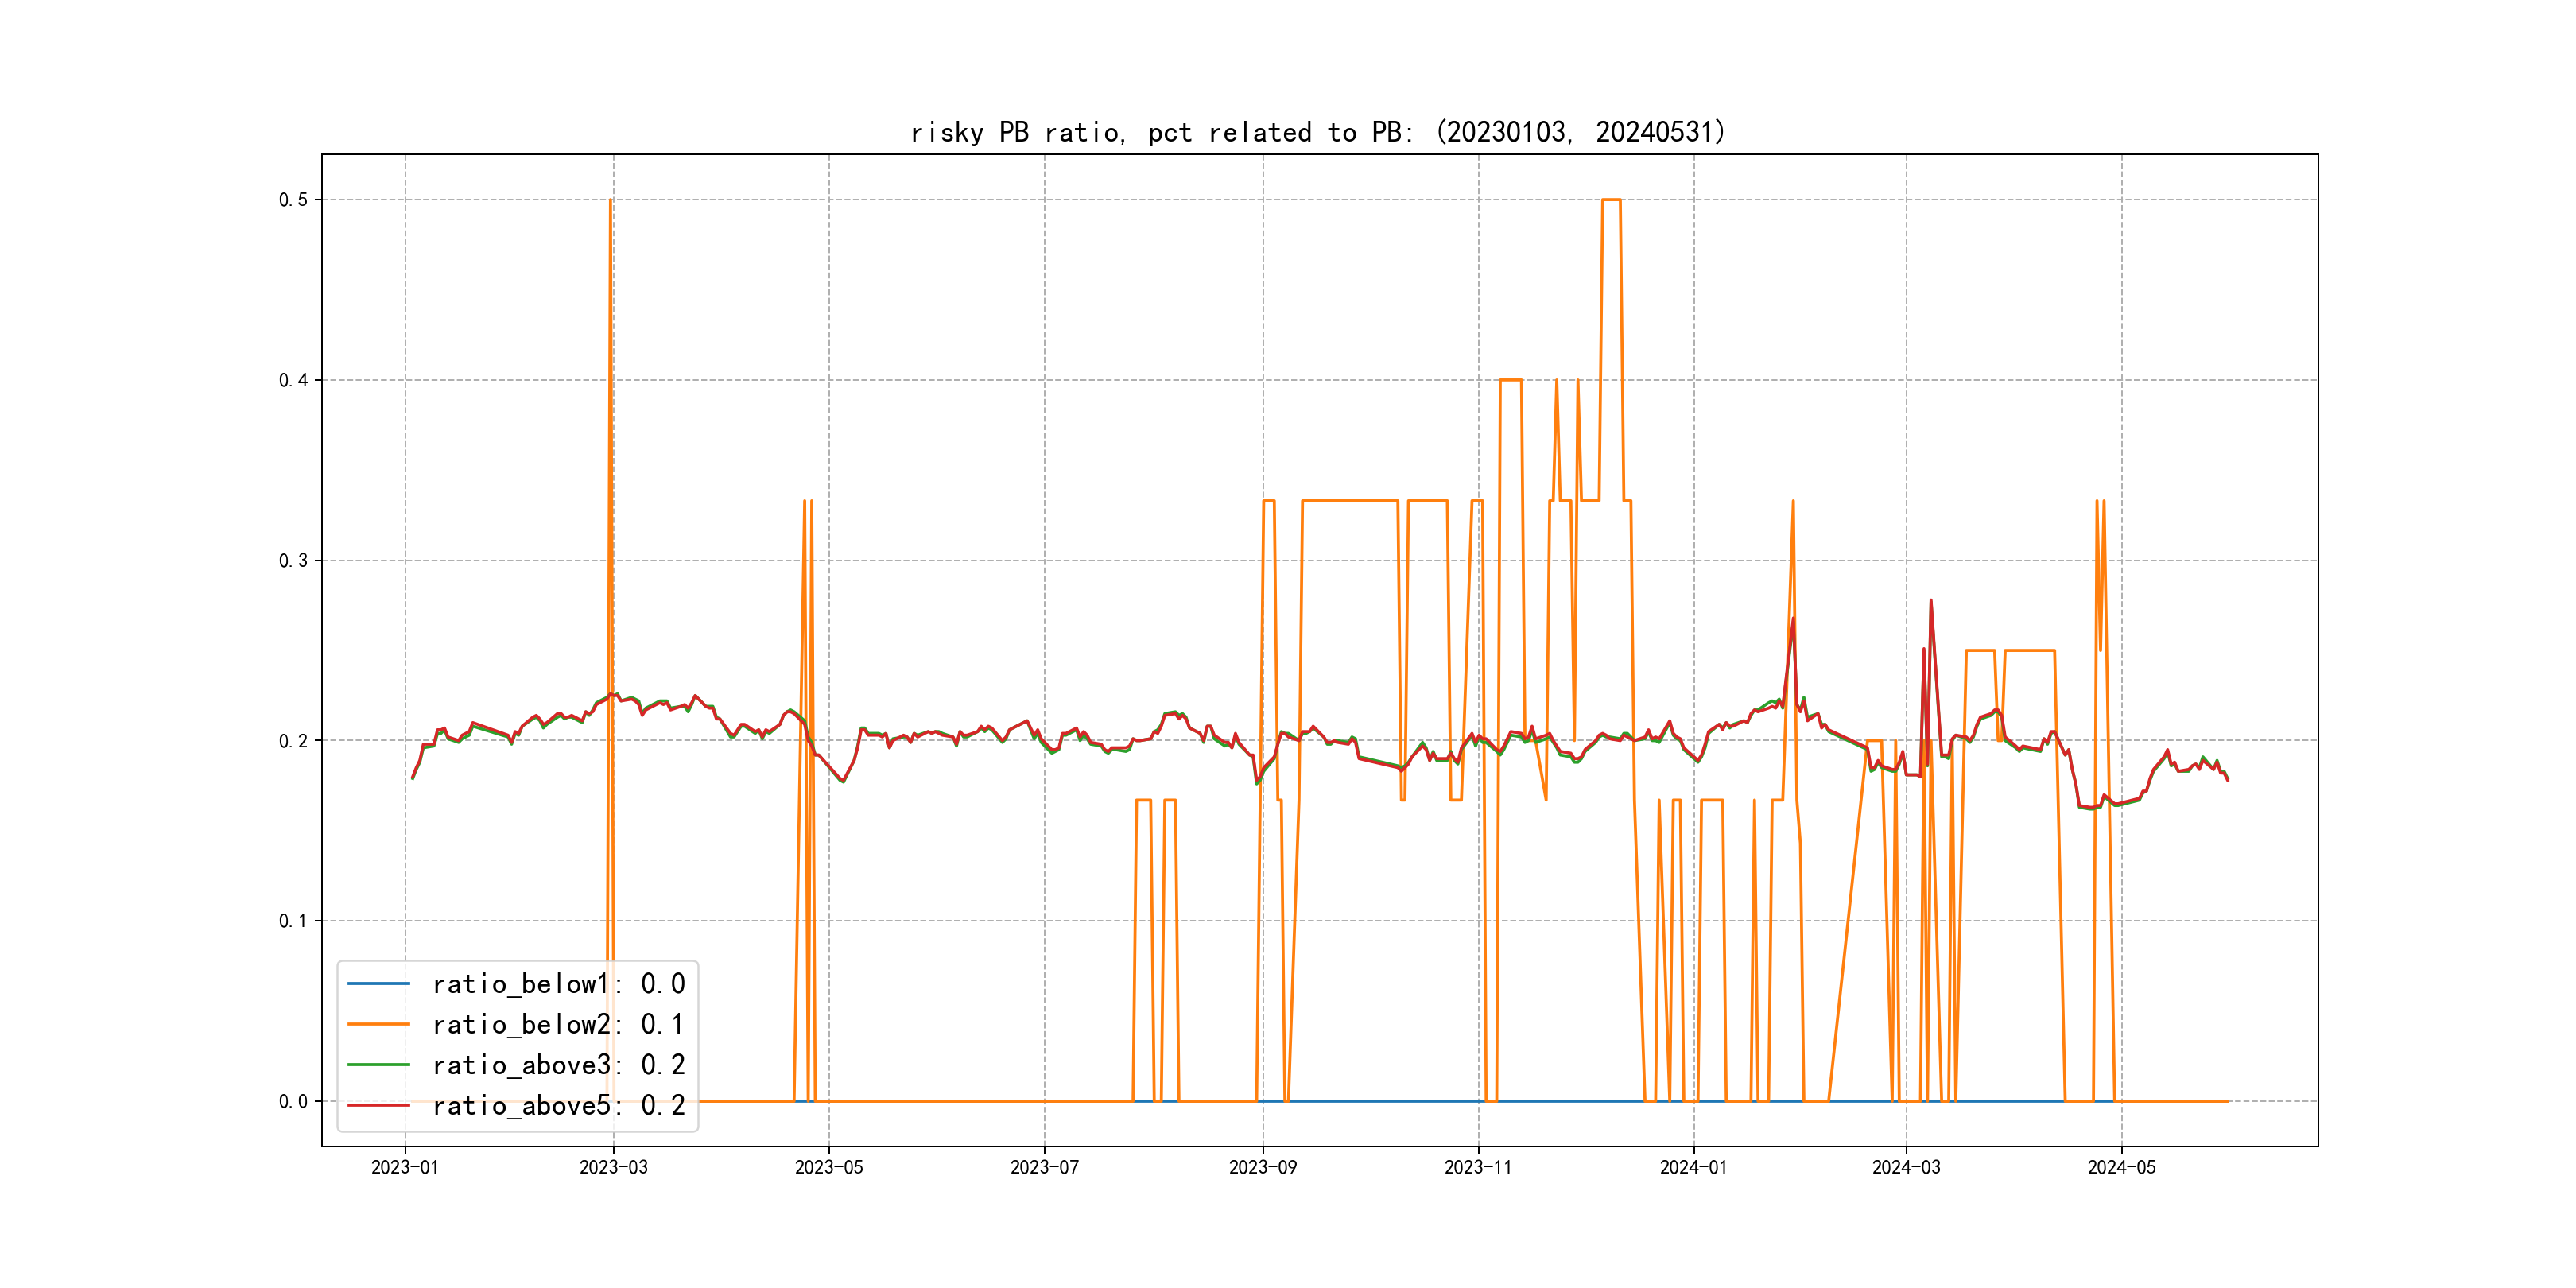This screenshot has width=2576, height=1288.
Task: Click the chart title text
Action: pos(1318,132)
